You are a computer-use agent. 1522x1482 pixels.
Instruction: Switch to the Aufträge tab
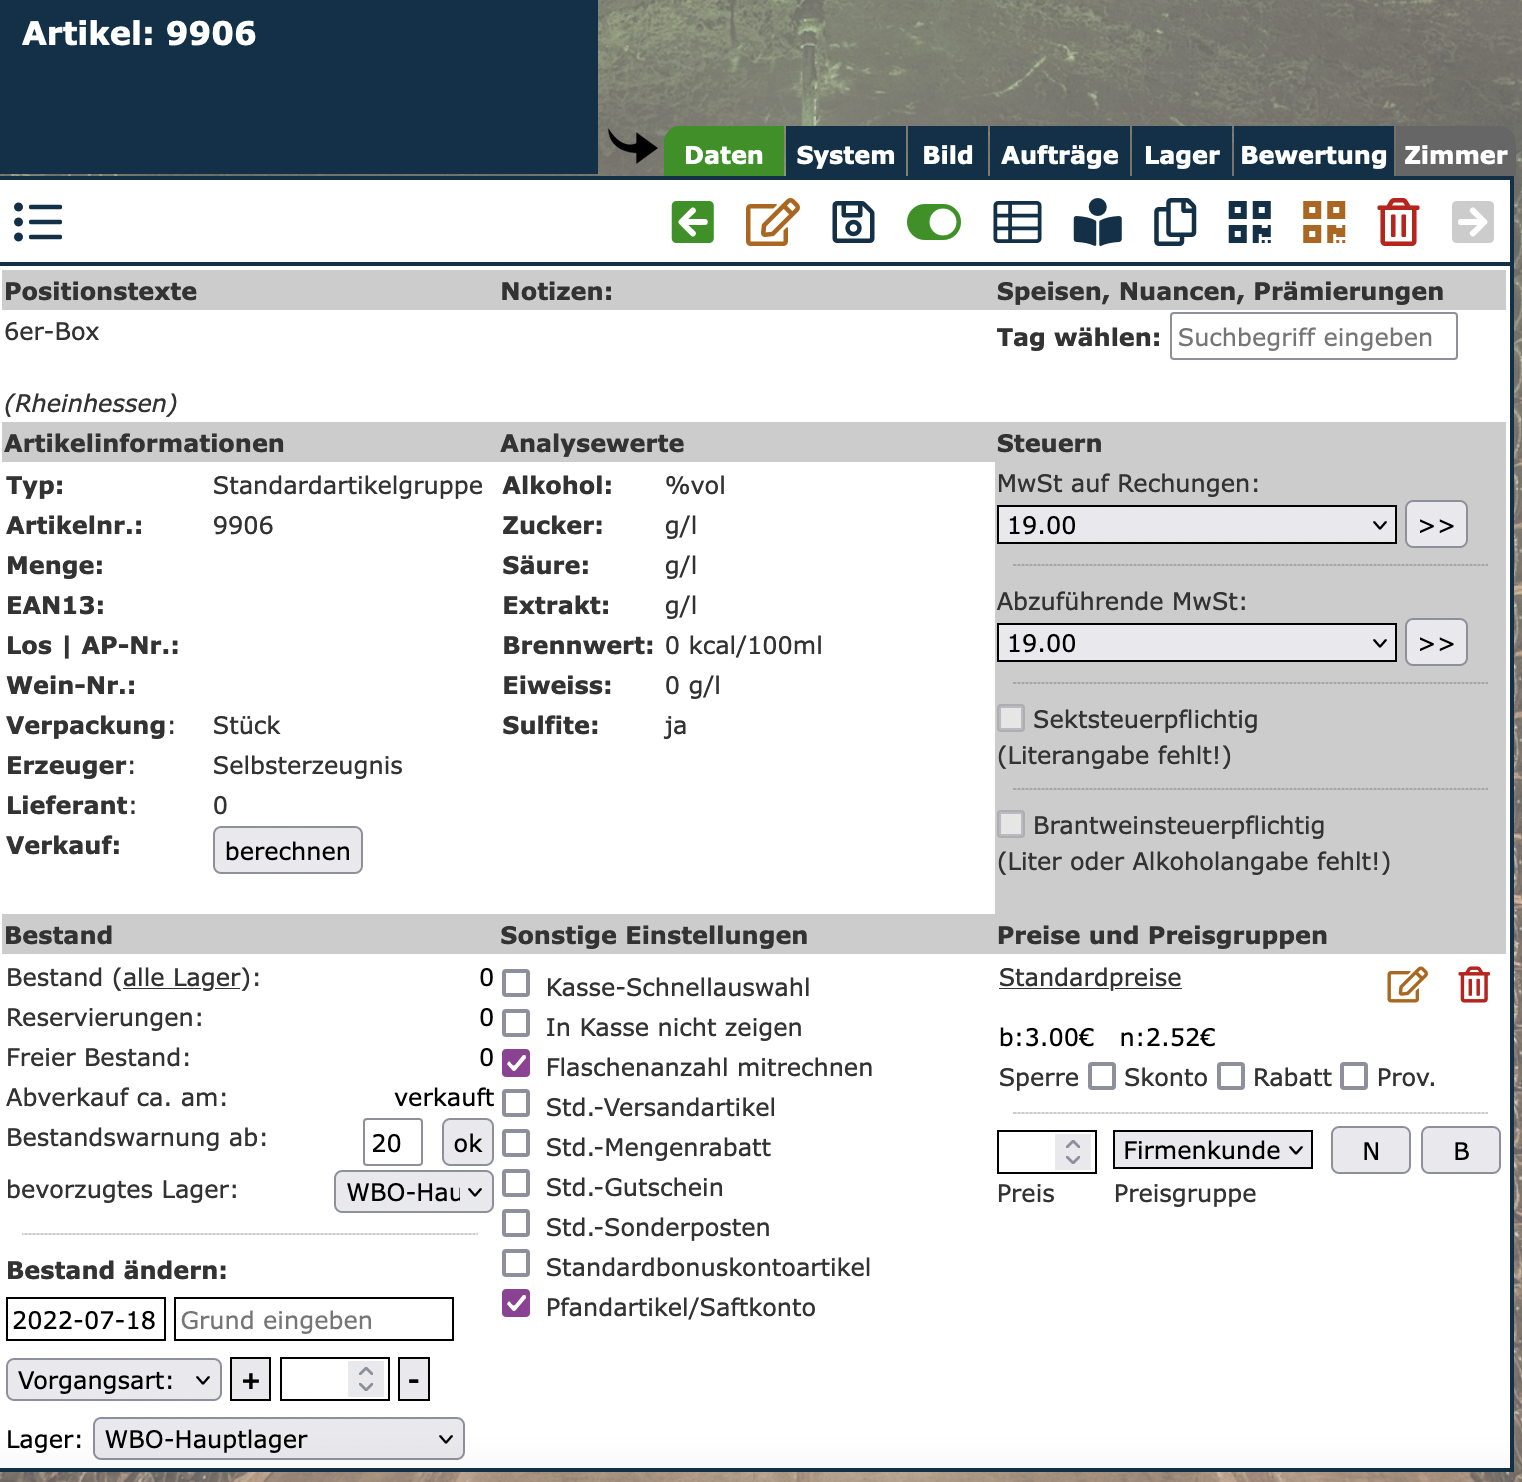(x=1059, y=155)
